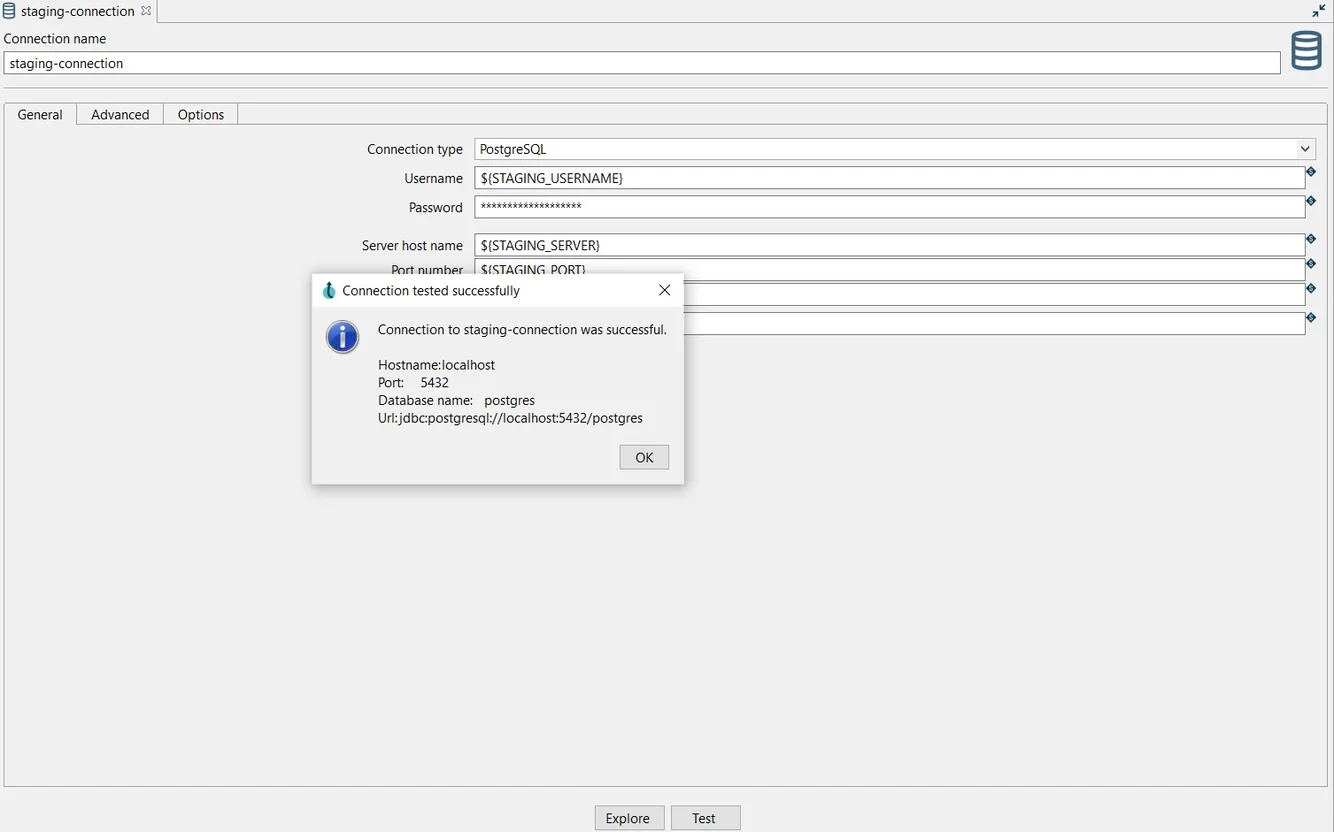Click the lowest variable diamond icon on the right
This screenshot has height=832, width=1334.
[1311, 317]
